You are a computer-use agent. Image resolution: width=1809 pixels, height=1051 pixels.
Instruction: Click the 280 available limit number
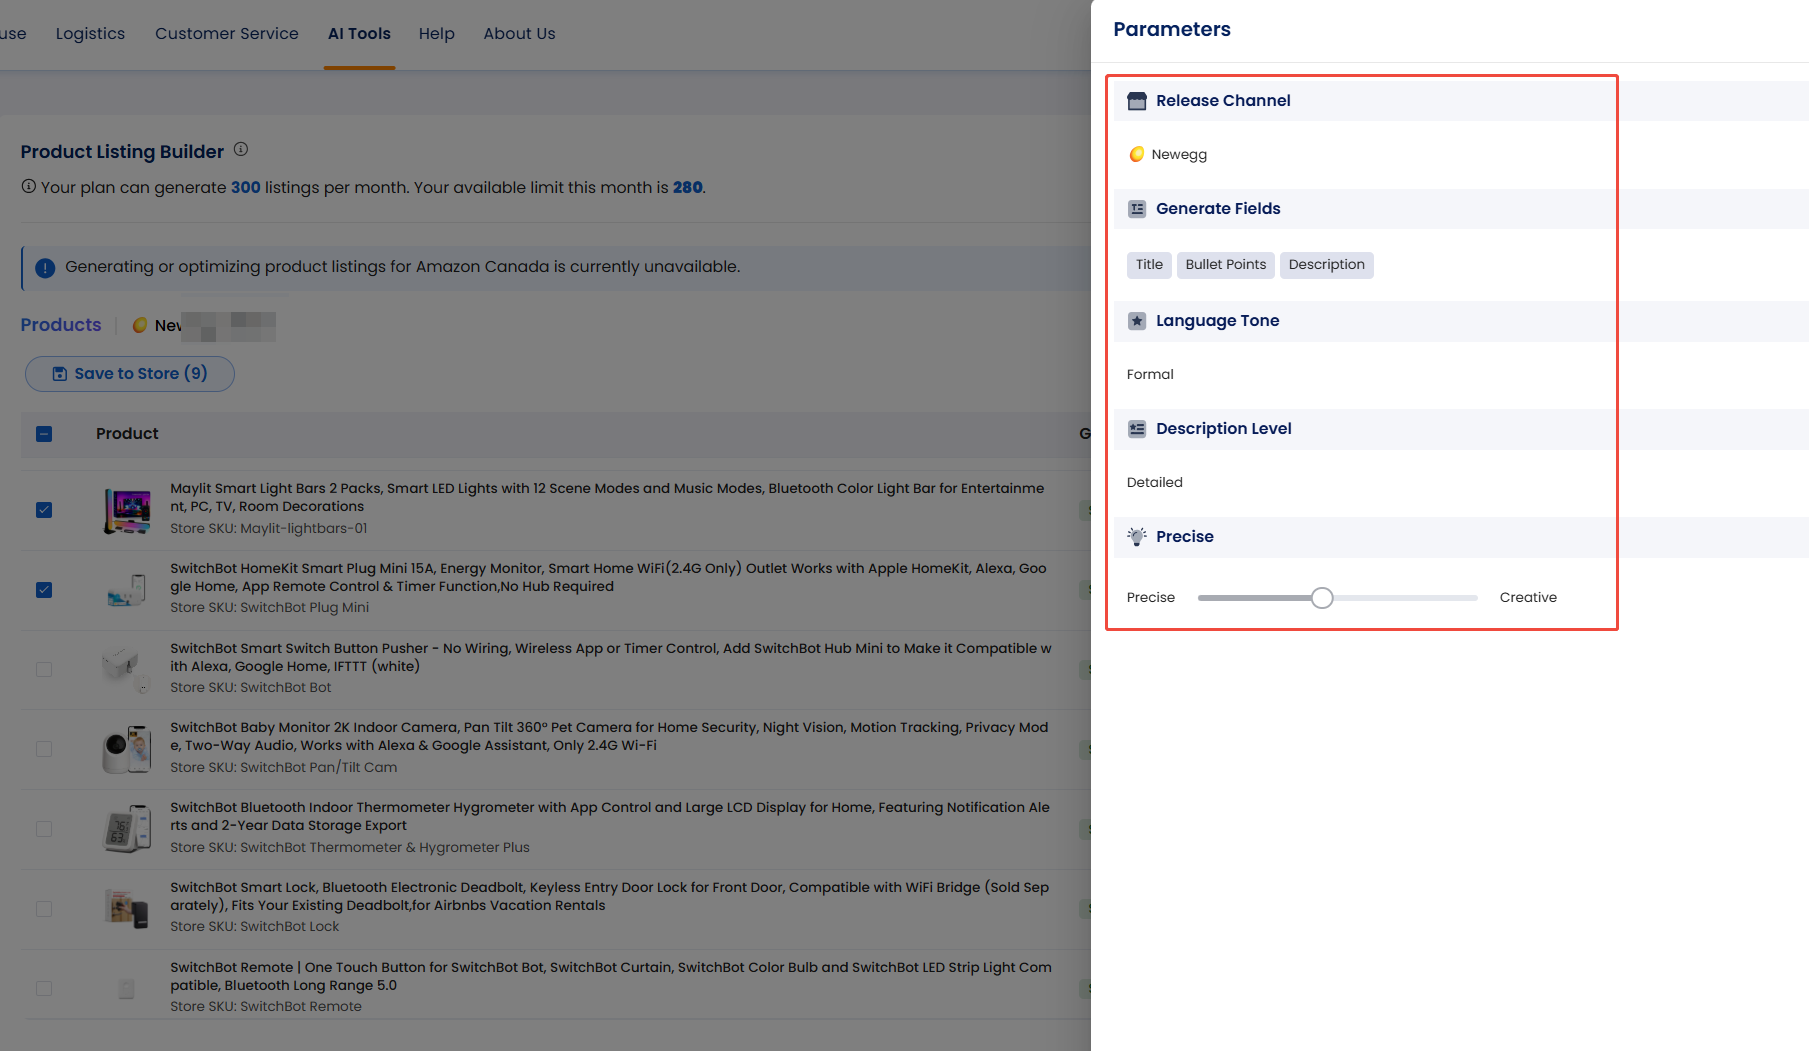tap(688, 187)
